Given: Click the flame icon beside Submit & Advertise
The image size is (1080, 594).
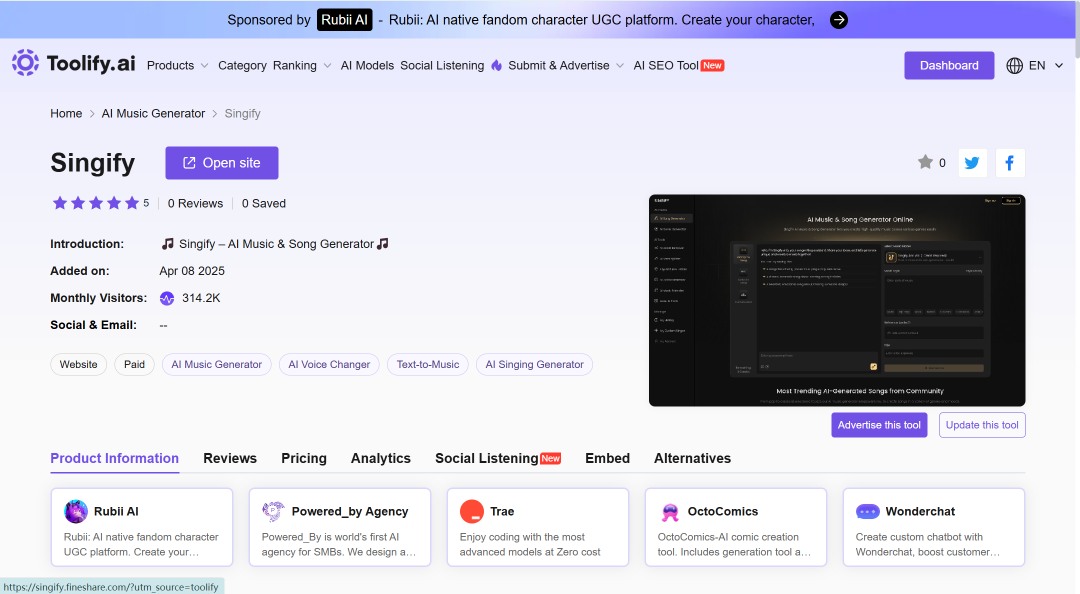Looking at the screenshot, I should pyautogui.click(x=497, y=65).
